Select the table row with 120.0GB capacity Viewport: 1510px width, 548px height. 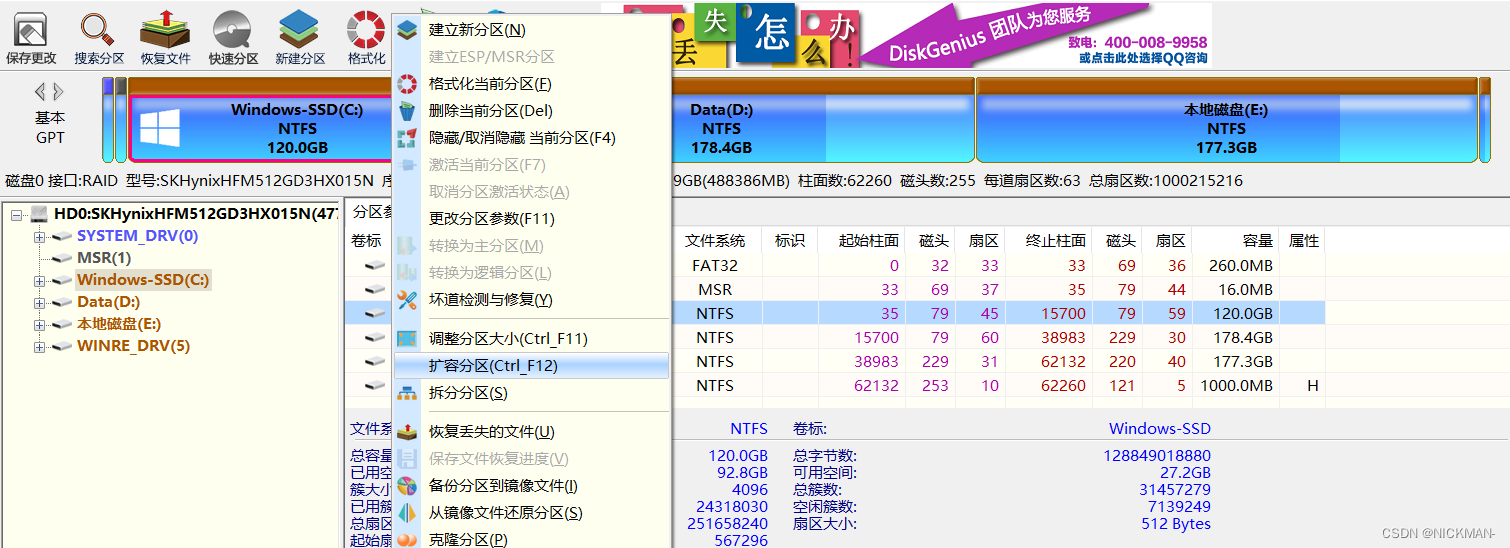point(835,313)
